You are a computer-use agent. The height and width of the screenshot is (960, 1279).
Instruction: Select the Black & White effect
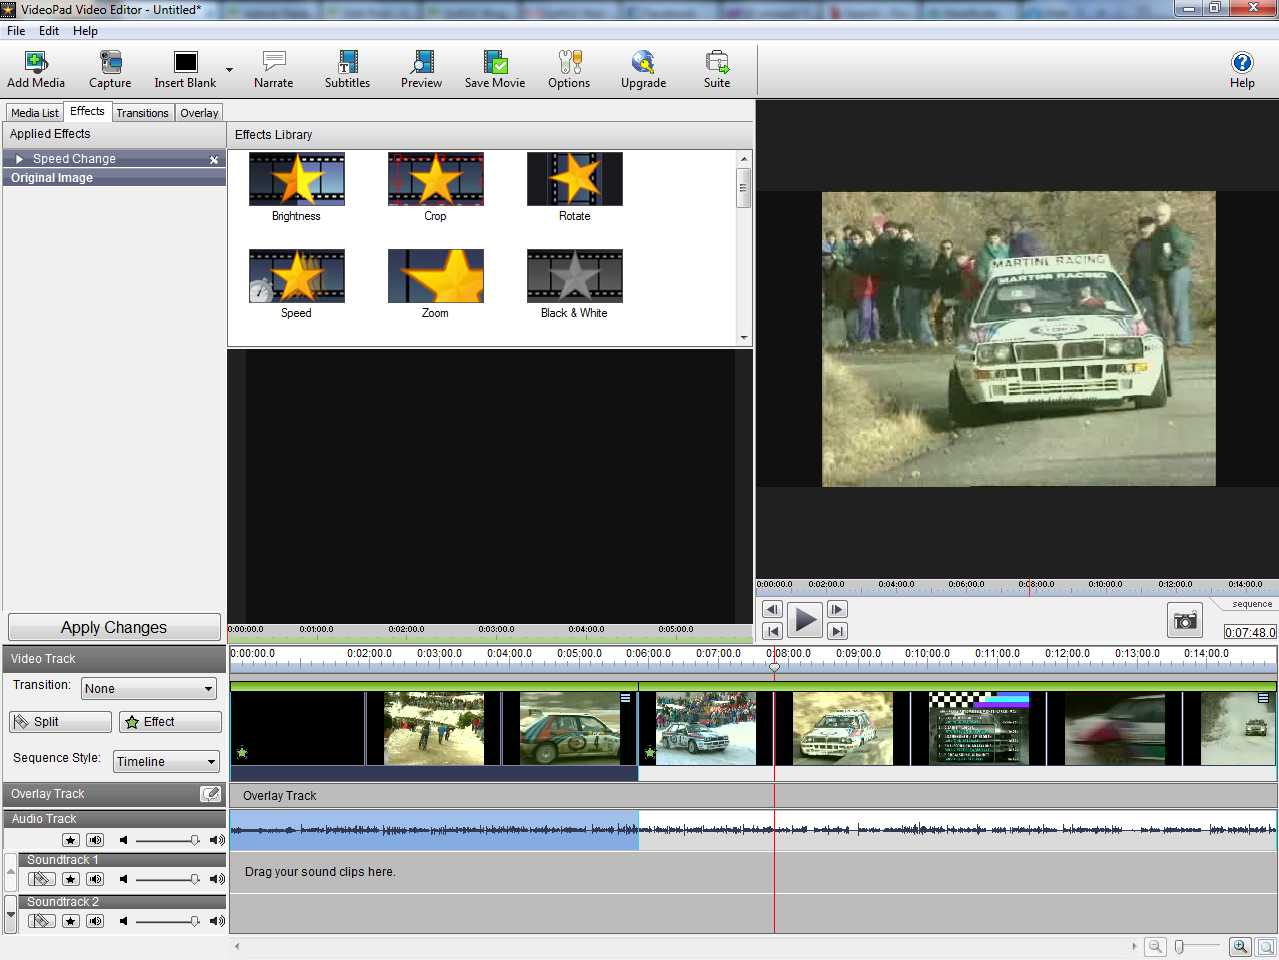click(574, 277)
